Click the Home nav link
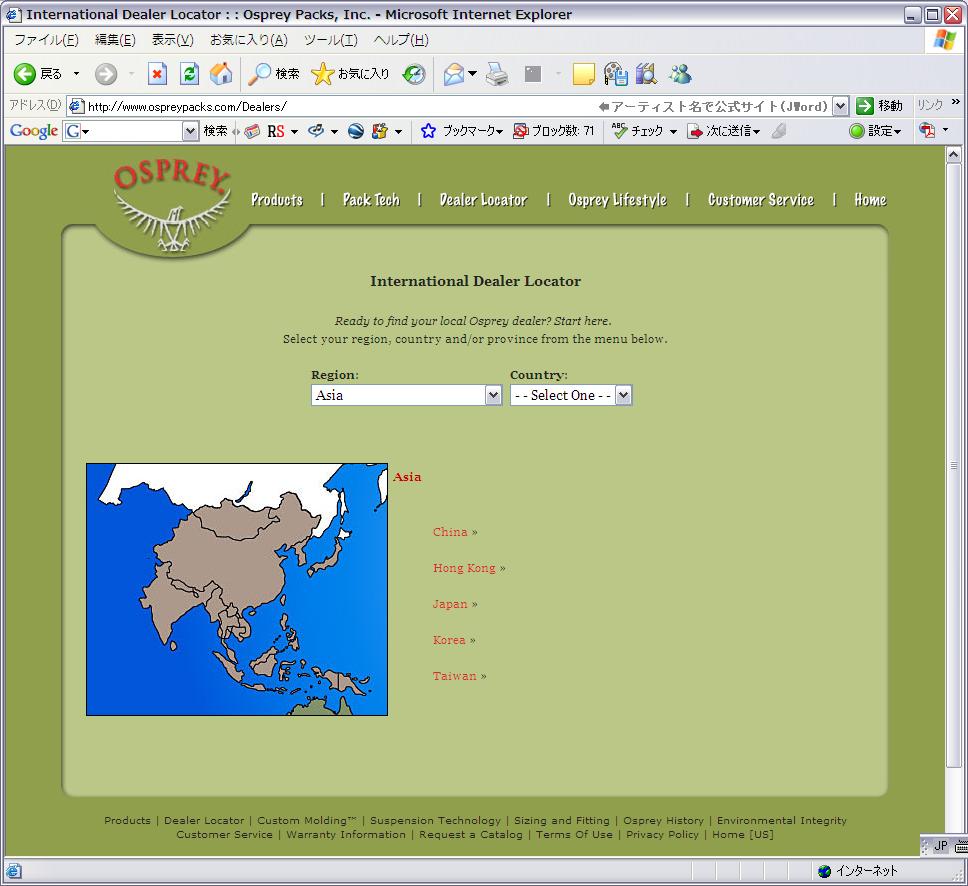 point(870,199)
